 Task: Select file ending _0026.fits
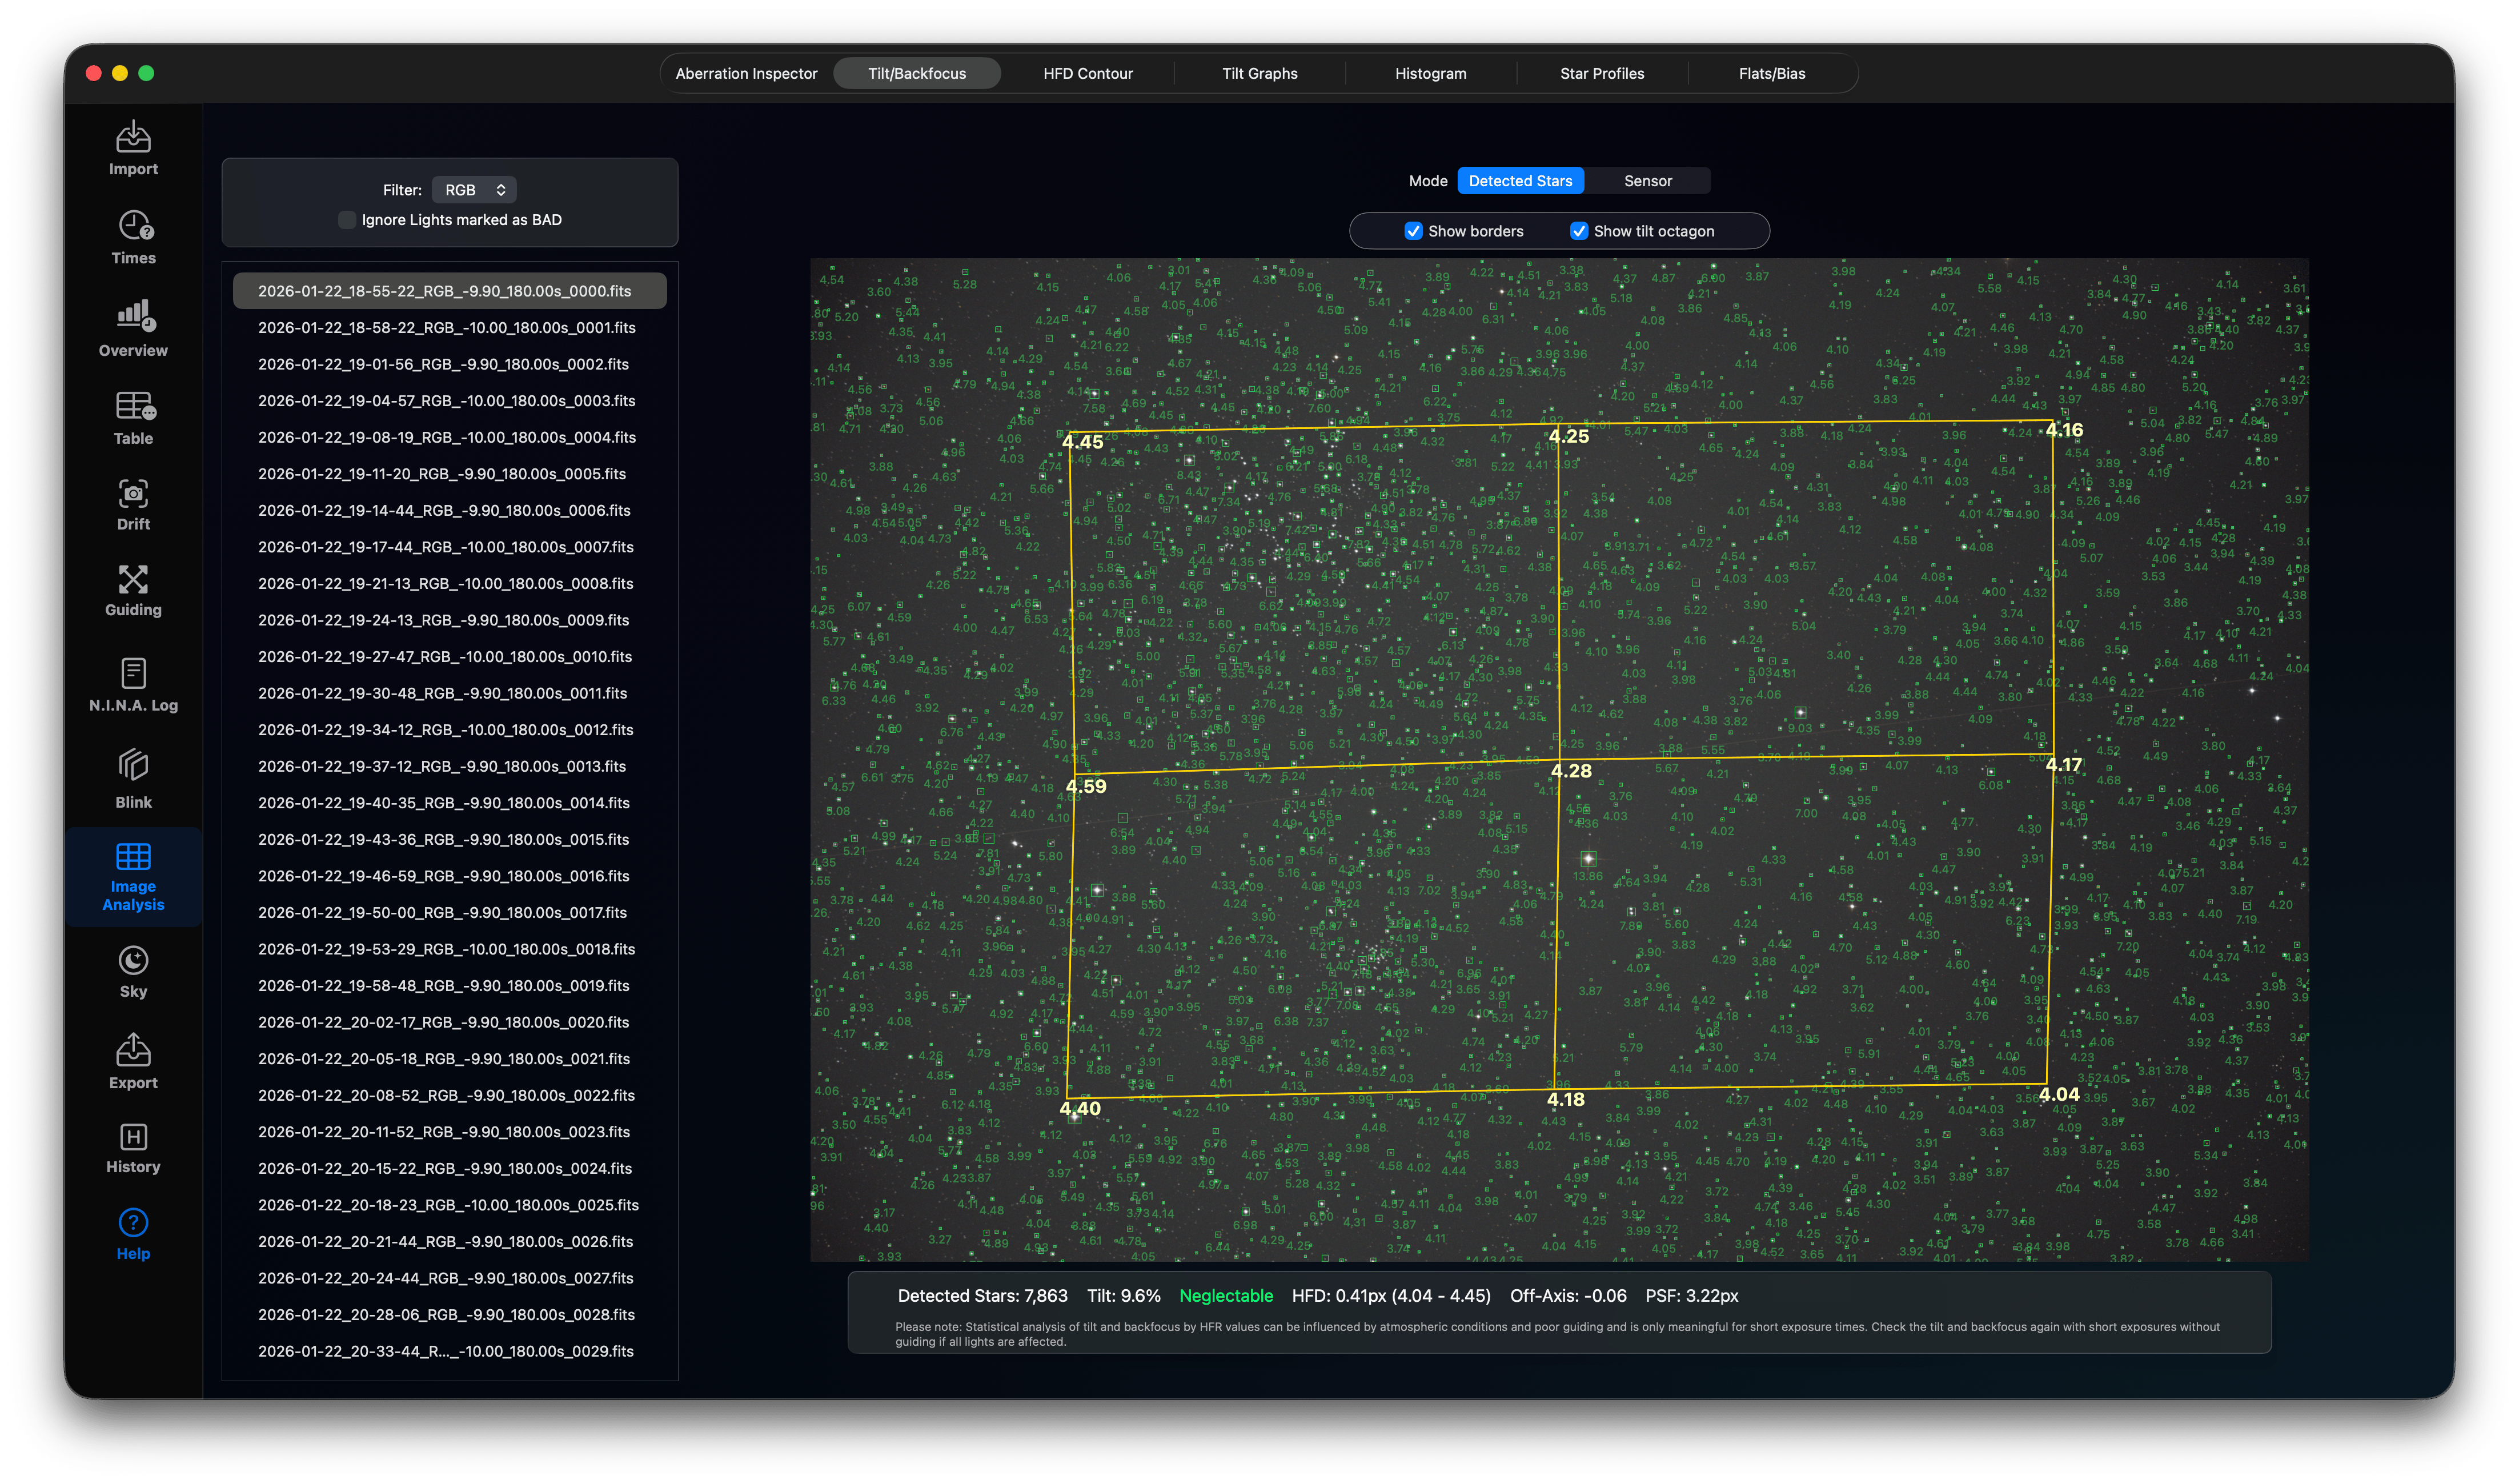point(450,1241)
